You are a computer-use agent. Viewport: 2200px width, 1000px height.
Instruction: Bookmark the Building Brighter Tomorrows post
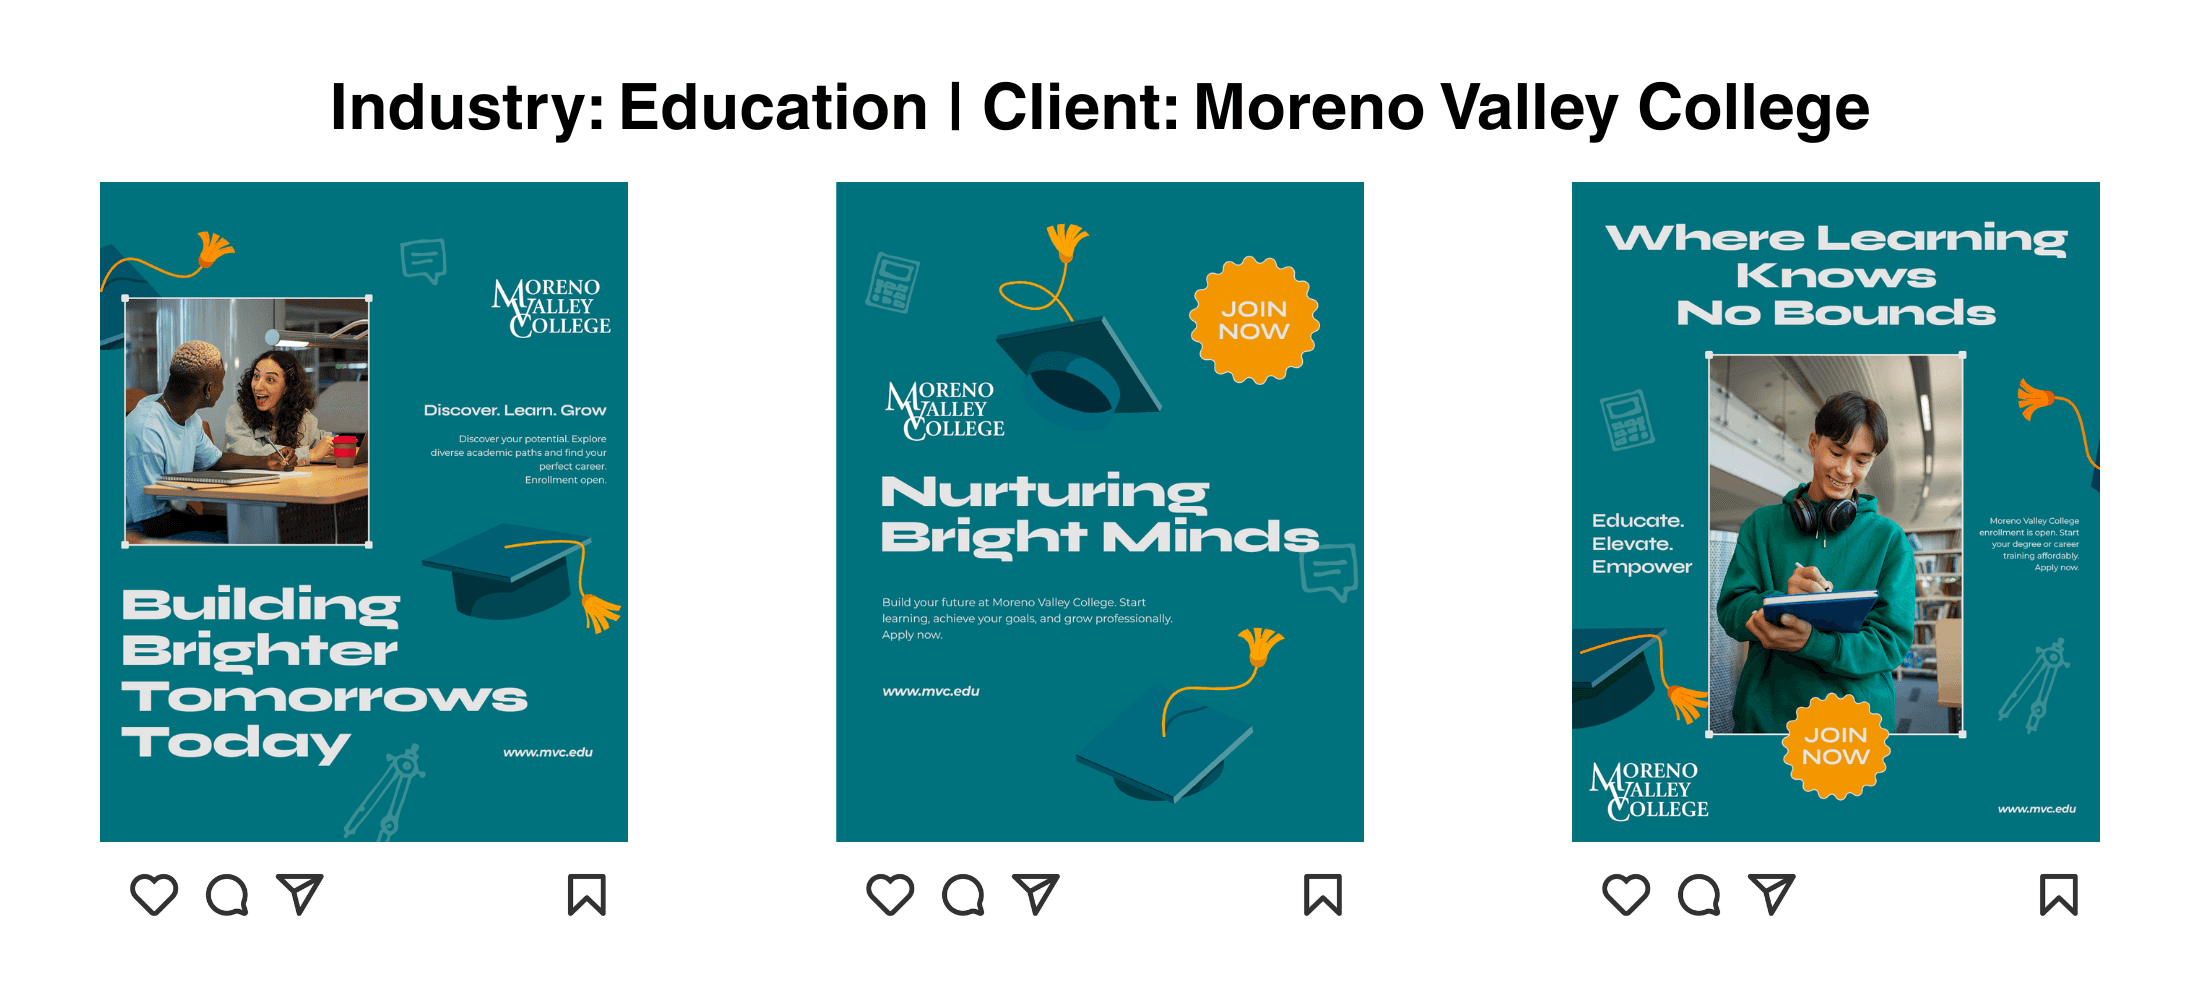tap(587, 895)
